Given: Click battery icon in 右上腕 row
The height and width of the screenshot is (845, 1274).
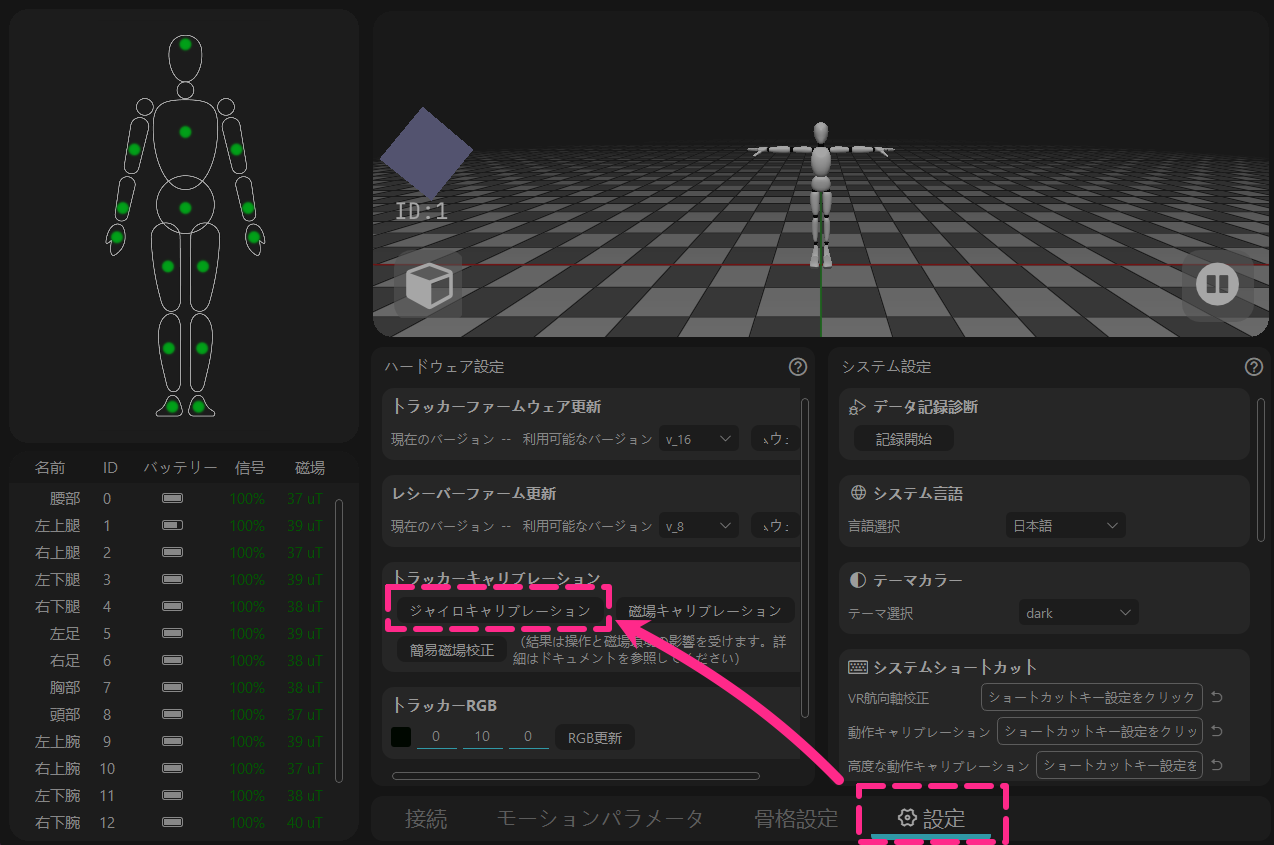Looking at the screenshot, I should click(x=172, y=768).
